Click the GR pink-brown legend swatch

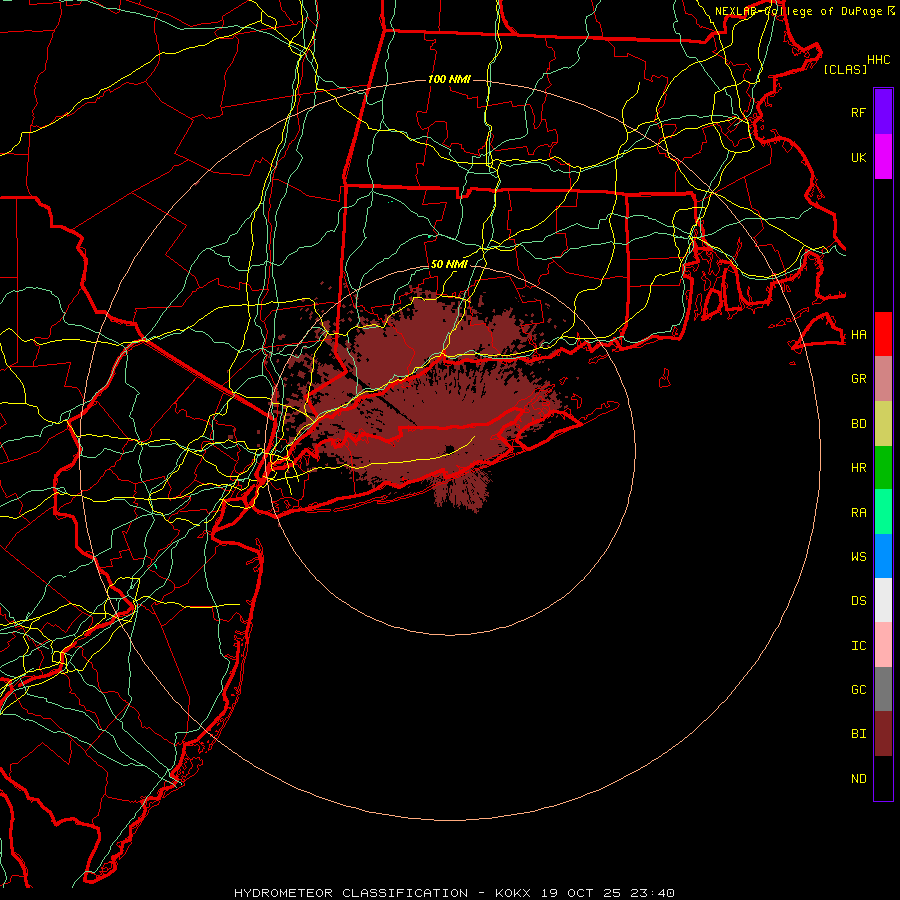coord(883,379)
